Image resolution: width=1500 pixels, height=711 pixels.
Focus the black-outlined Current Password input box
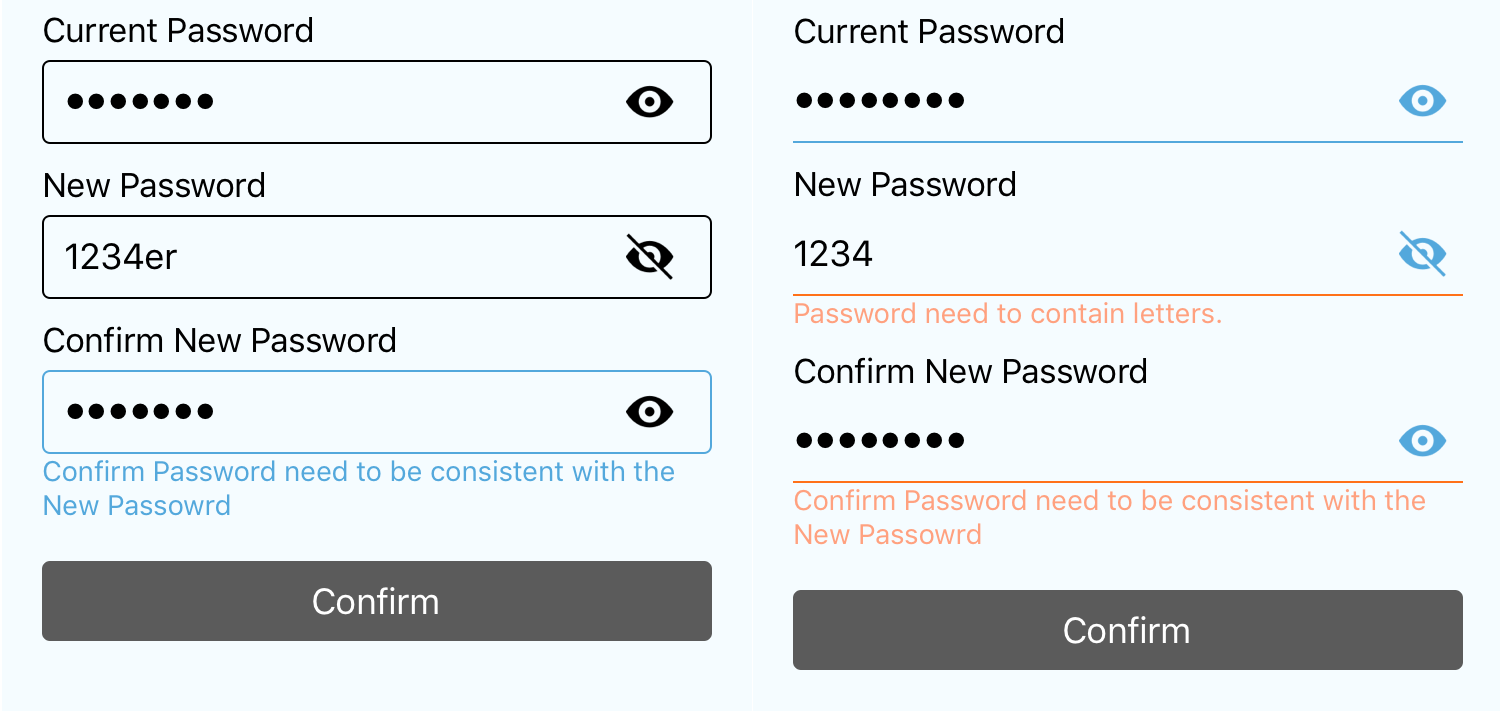(x=330, y=102)
